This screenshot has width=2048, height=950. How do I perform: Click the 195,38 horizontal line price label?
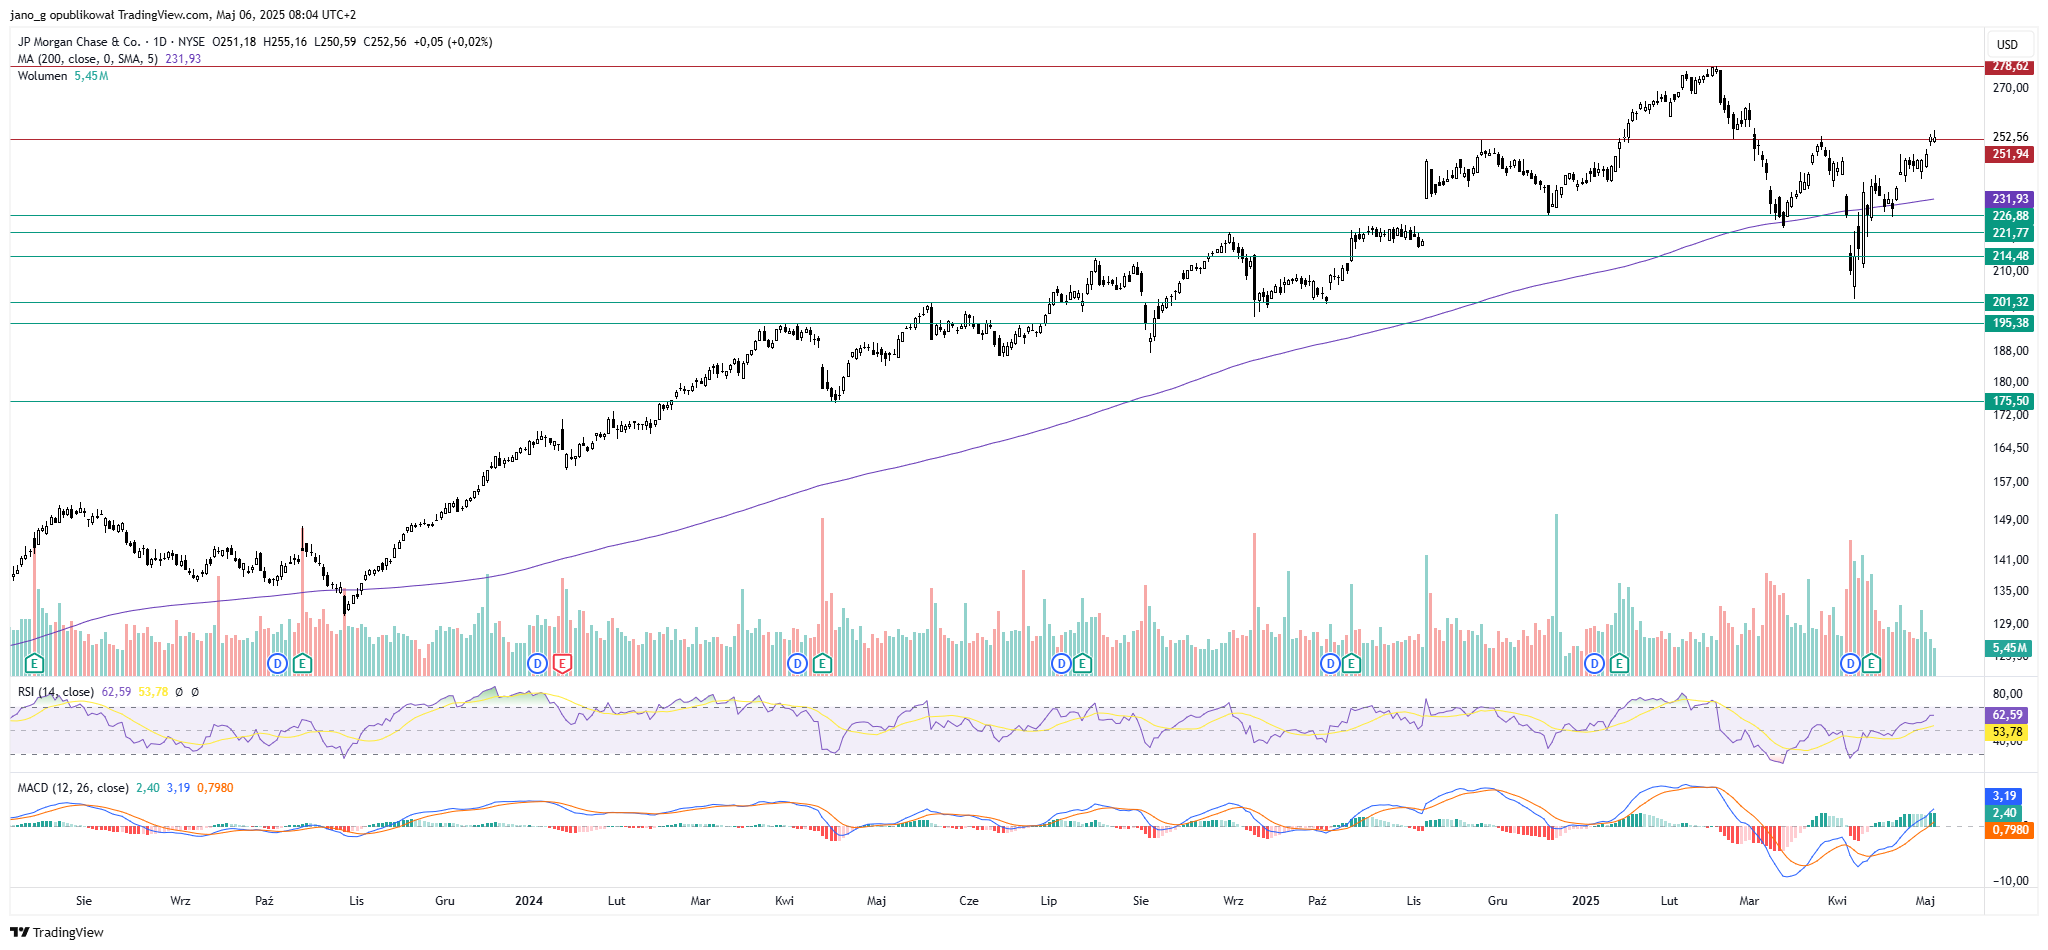pyautogui.click(x=2010, y=323)
